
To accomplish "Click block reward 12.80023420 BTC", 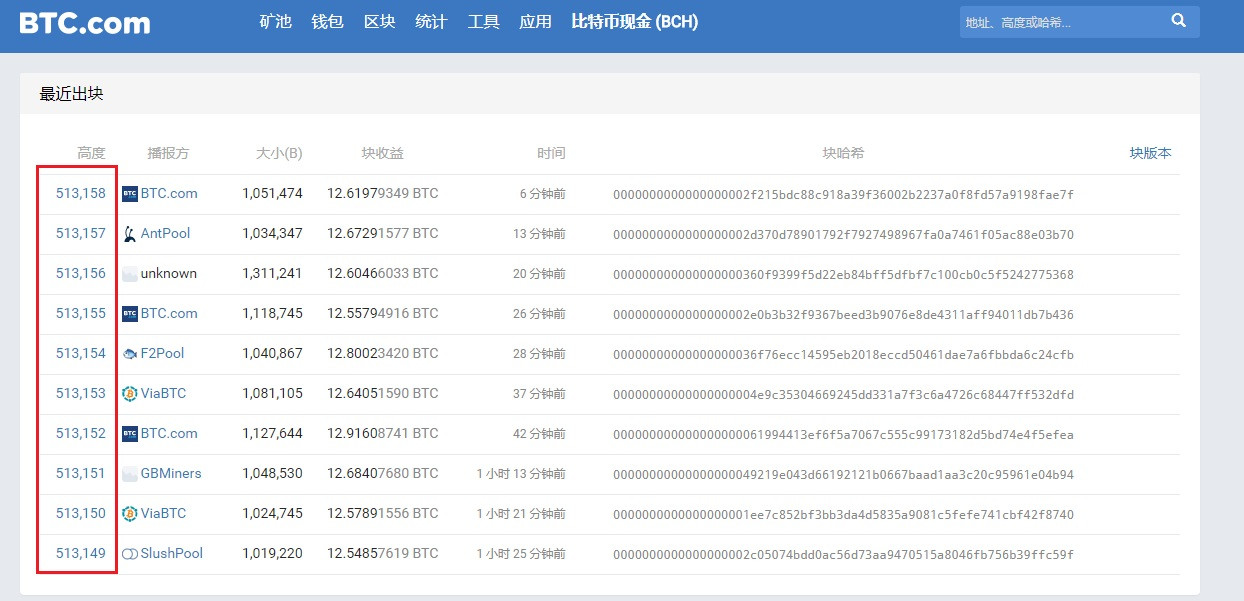I will click(382, 353).
